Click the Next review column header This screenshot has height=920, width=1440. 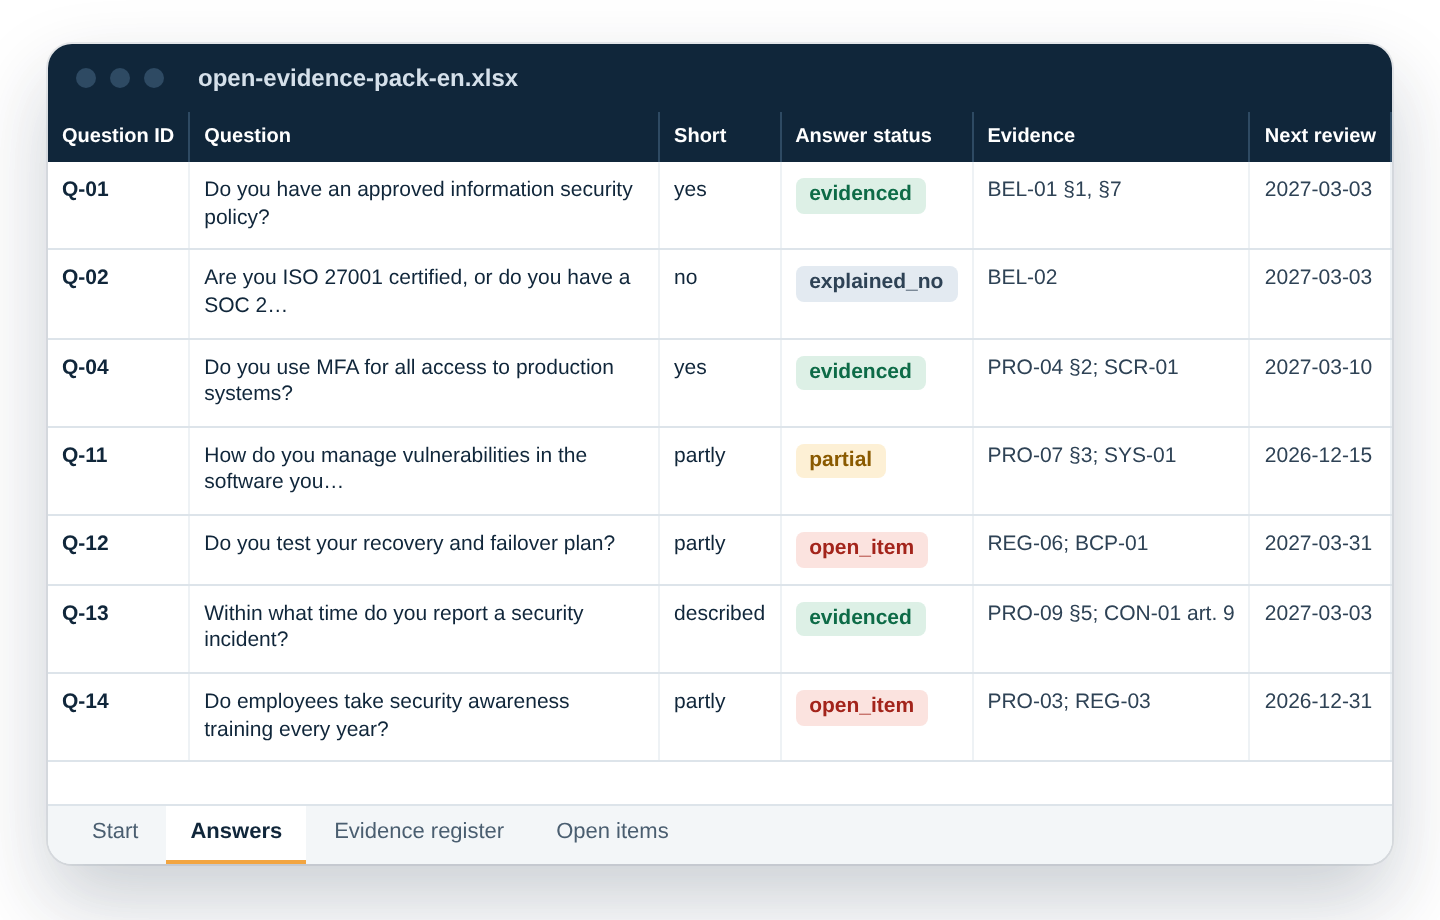click(x=1320, y=136)
